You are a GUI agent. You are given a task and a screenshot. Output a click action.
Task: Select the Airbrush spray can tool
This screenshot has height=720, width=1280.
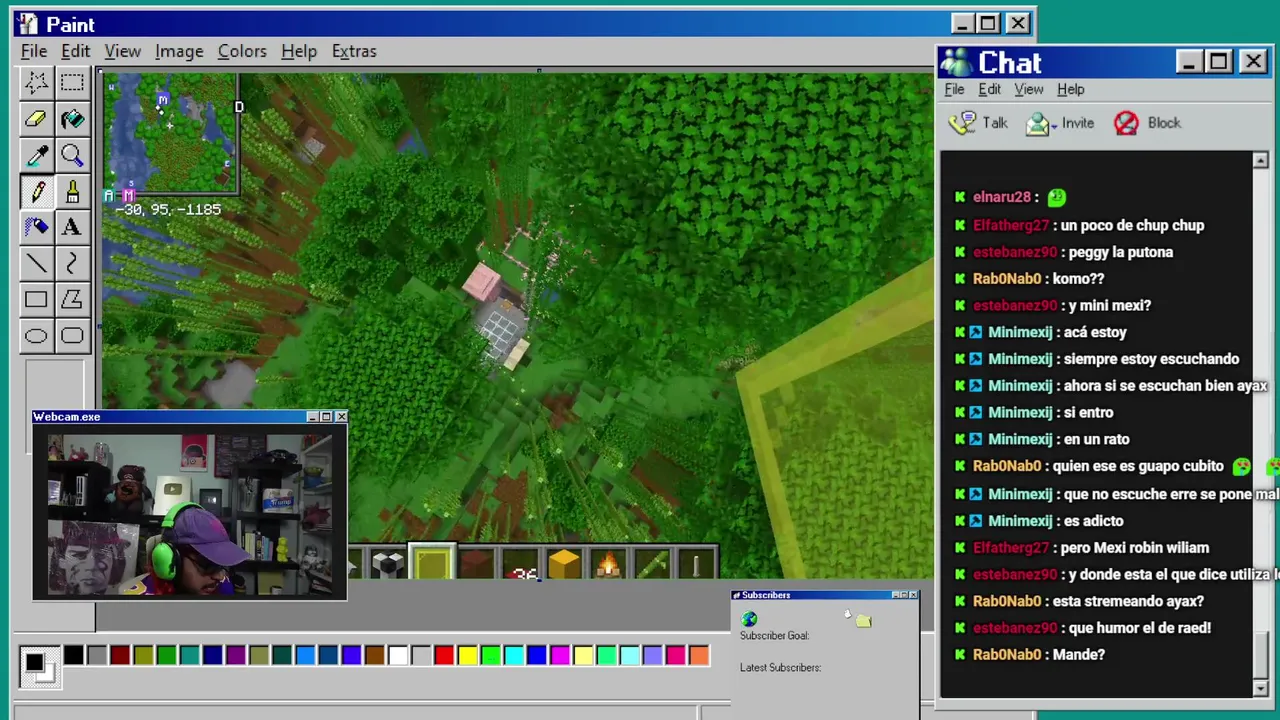[x=36, y=227]
